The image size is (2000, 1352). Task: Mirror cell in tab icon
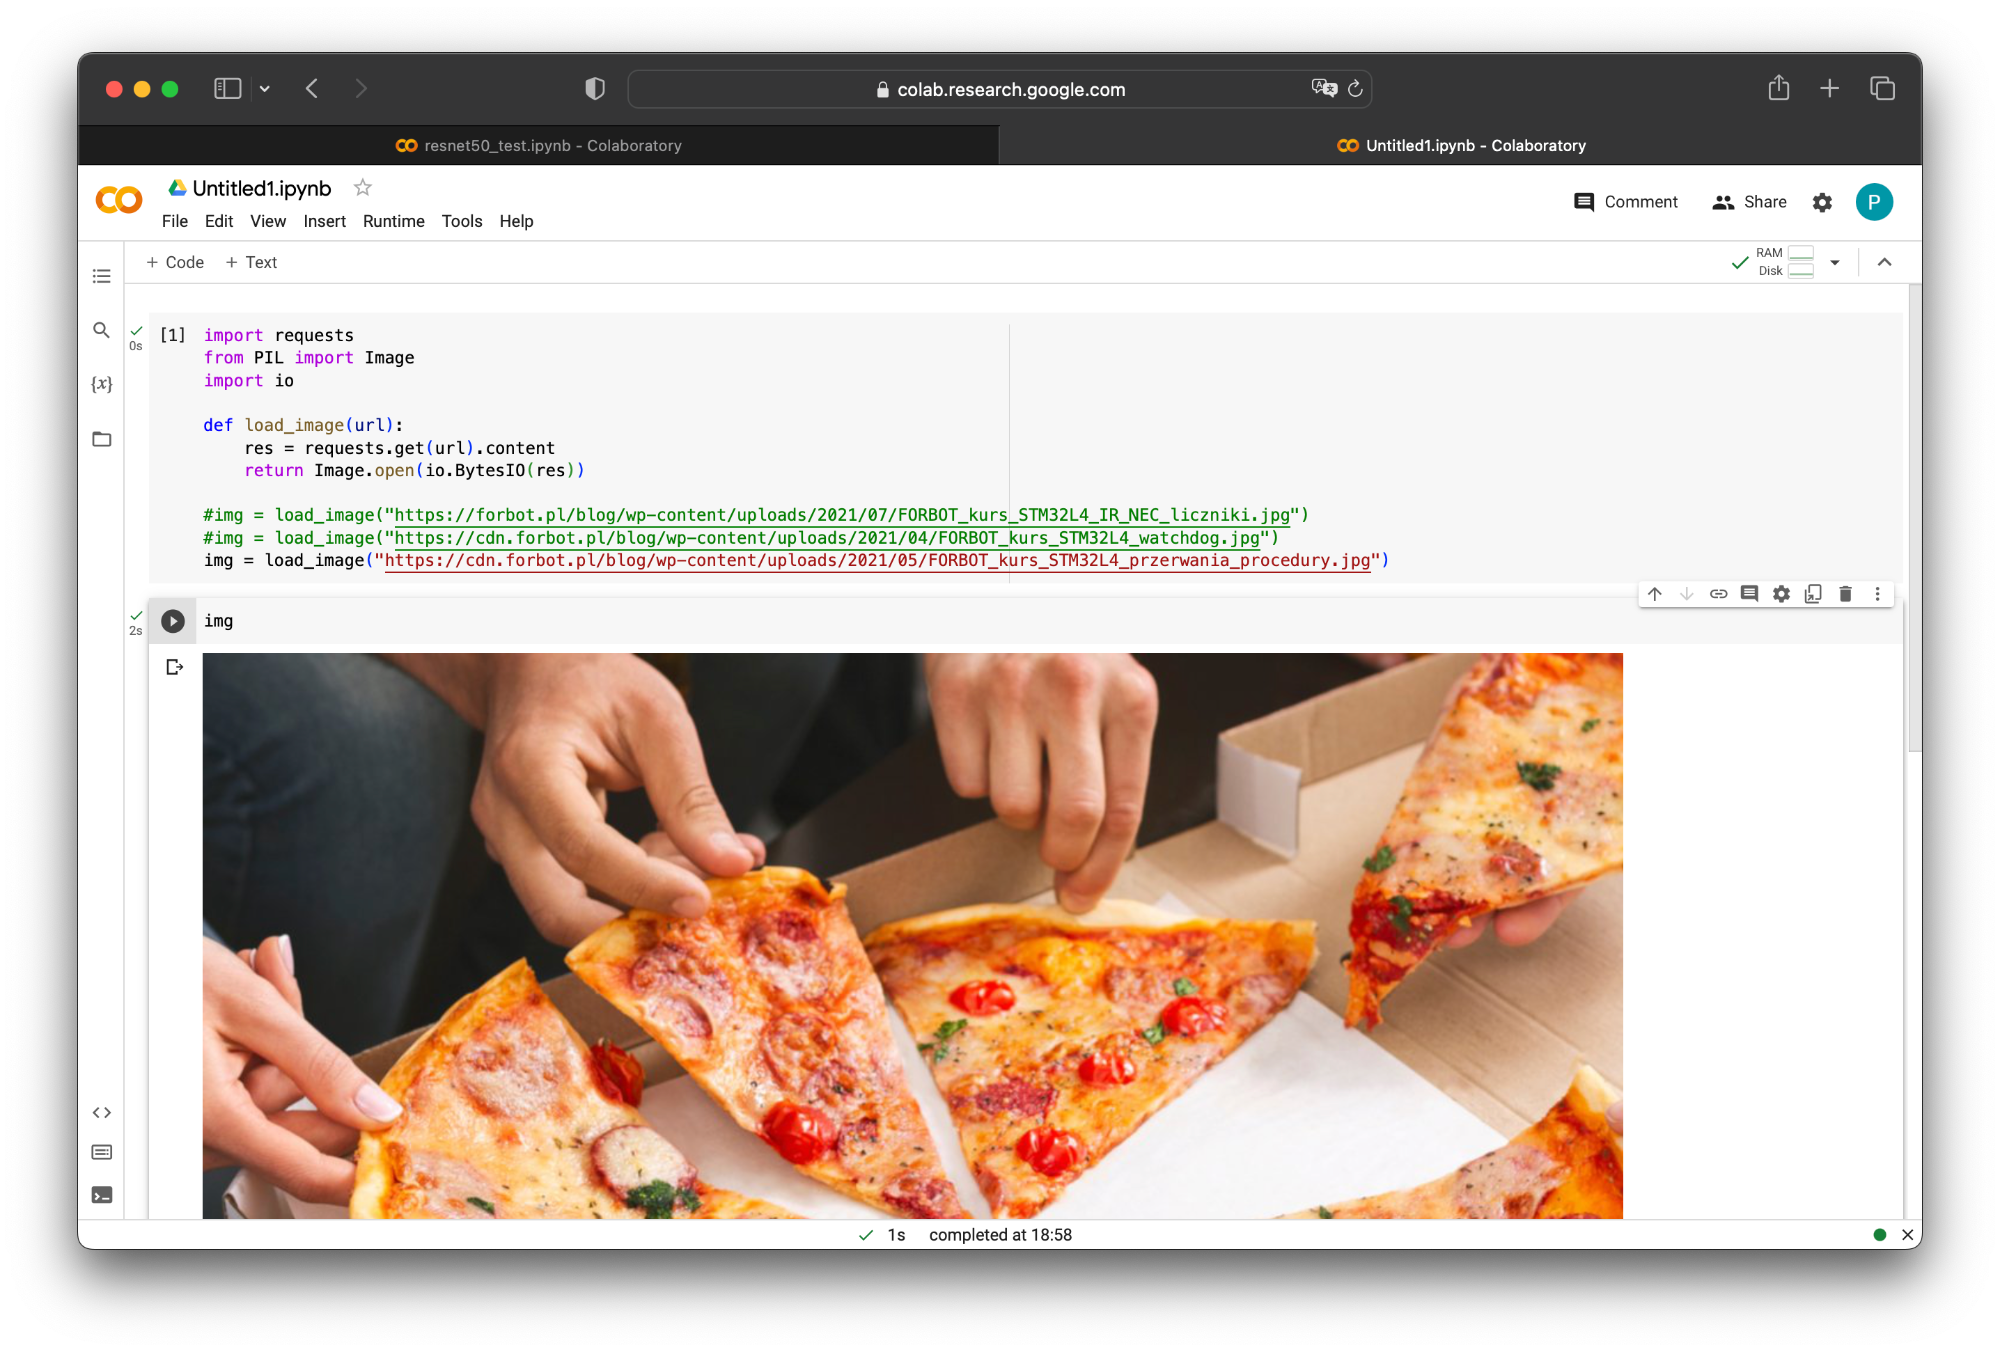click(x=1813, y=594)
